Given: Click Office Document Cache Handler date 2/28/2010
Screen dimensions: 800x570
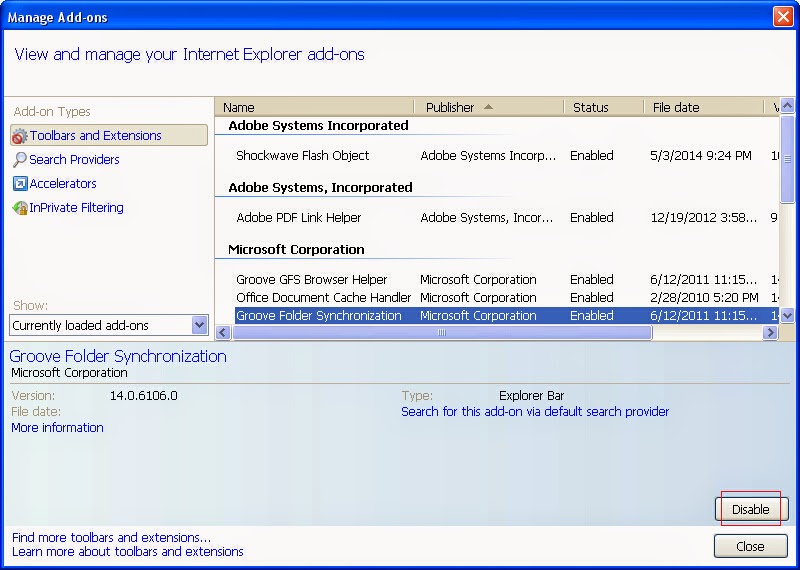Looking at the screenshot, I should [x=704, y=298].
